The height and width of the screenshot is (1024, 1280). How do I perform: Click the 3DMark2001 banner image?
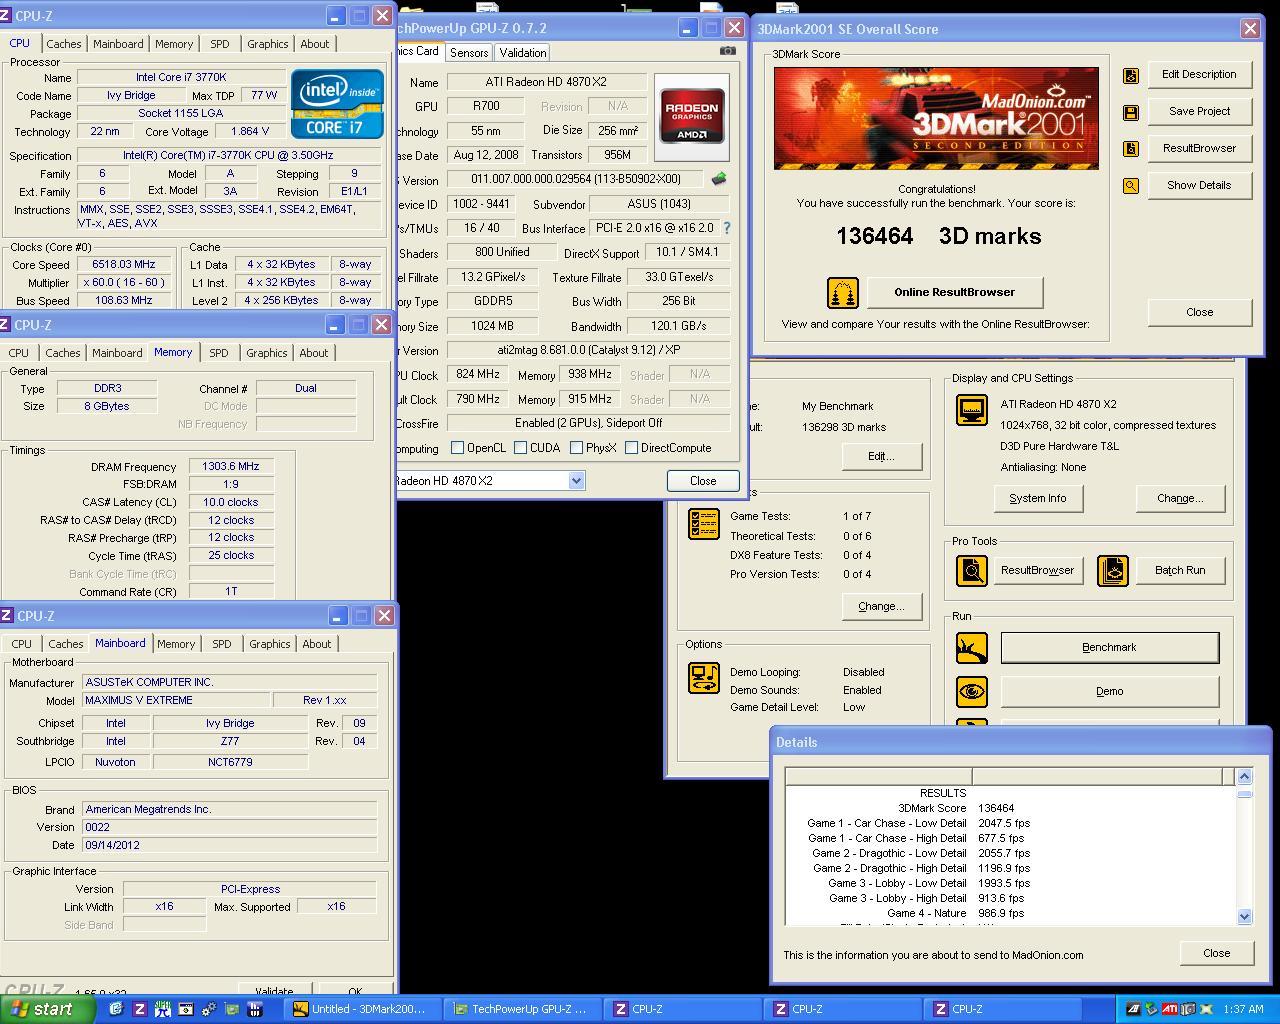click(x=936, y=118)
